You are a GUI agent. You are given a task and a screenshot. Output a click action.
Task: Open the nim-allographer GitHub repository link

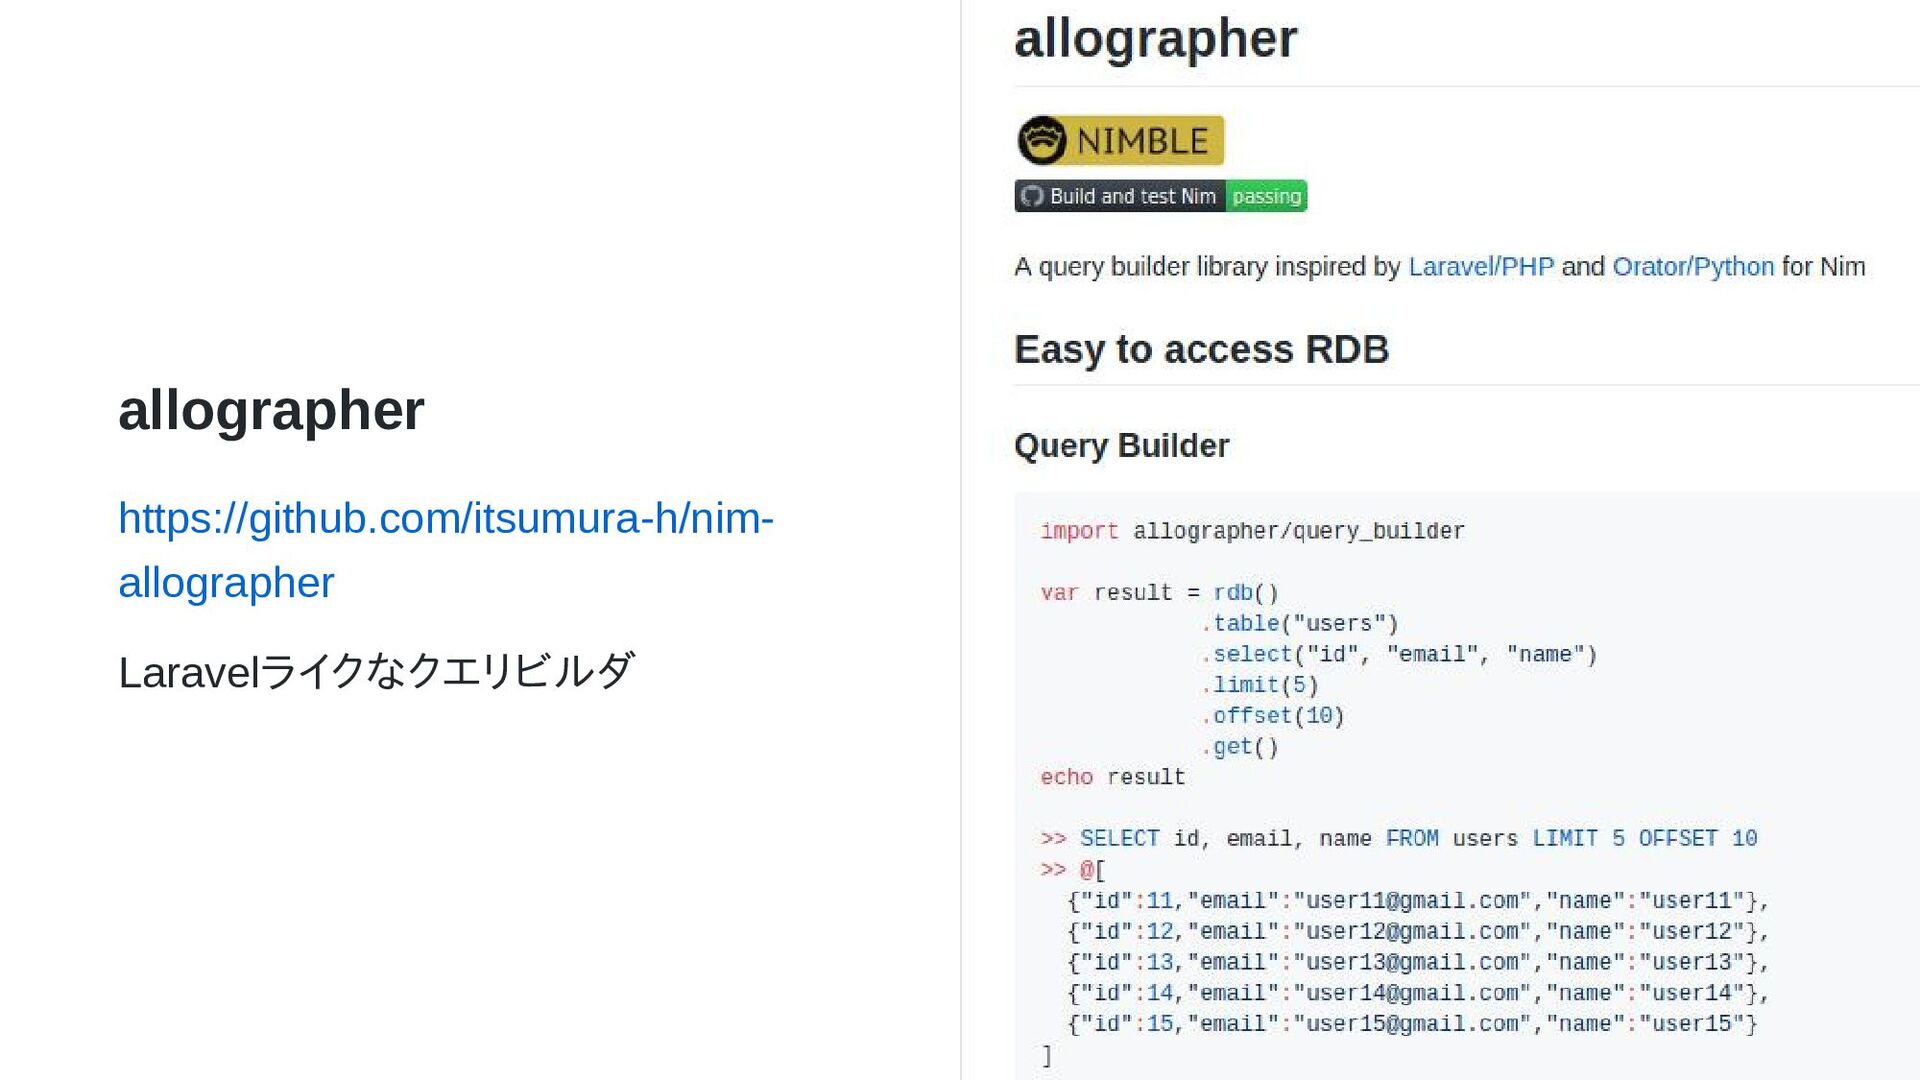click(446, 550)
